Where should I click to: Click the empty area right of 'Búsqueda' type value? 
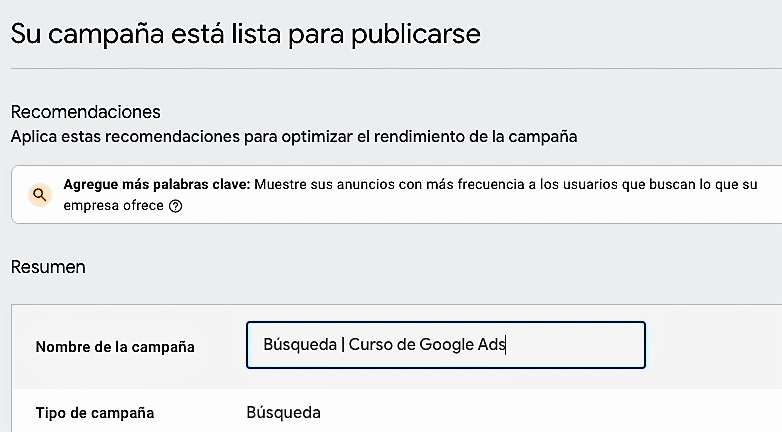click(550, 413)
